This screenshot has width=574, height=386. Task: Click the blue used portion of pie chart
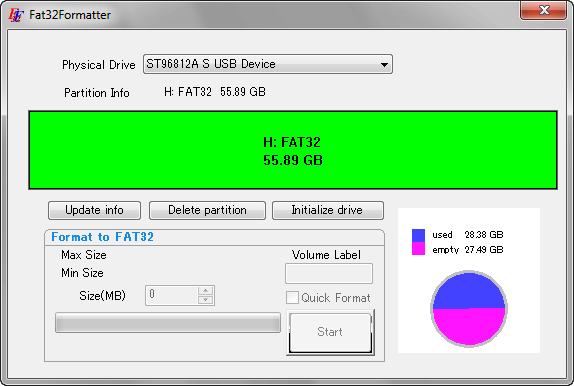469,291
